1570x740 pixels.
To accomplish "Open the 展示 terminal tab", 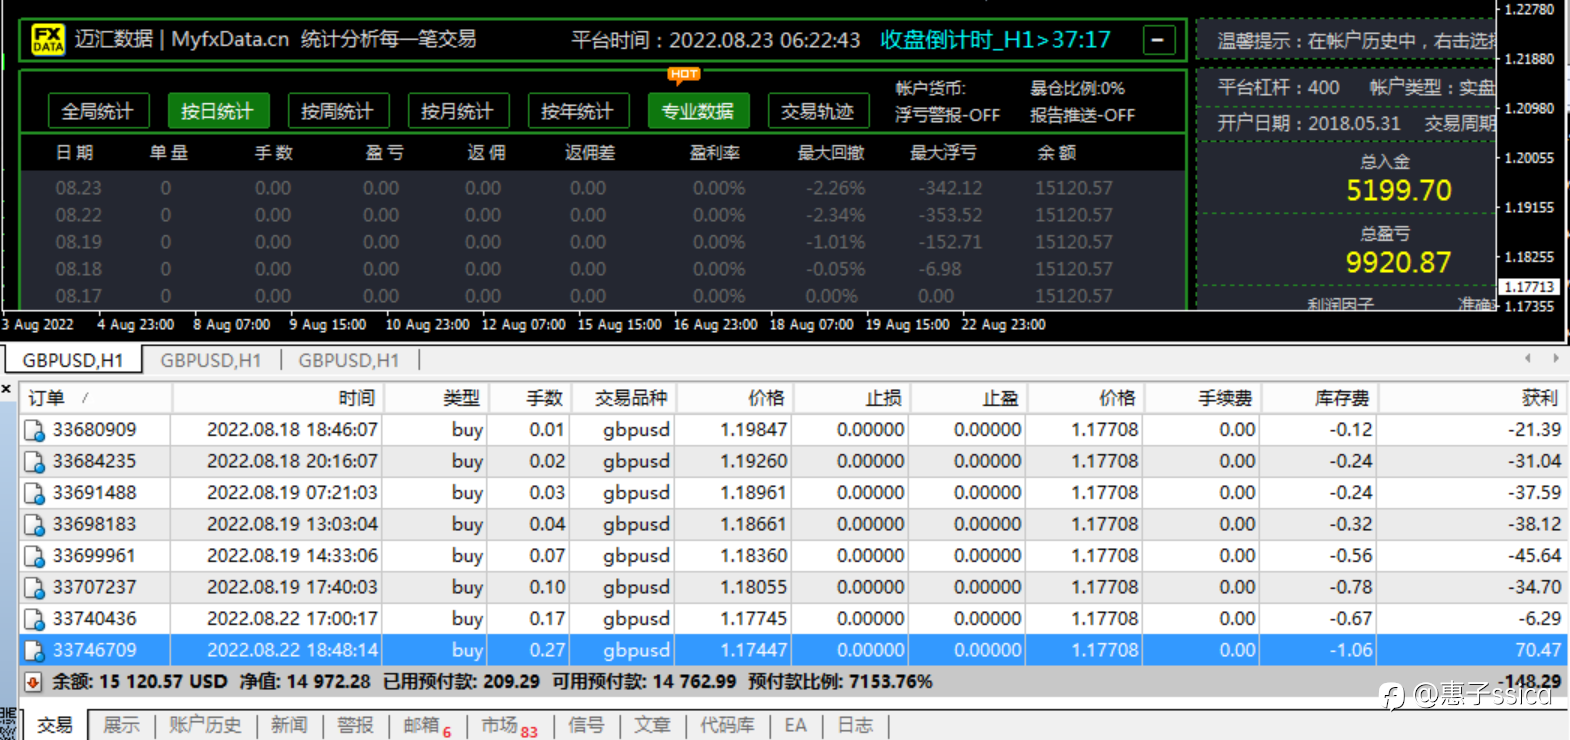I will click(x=122, y=725).
